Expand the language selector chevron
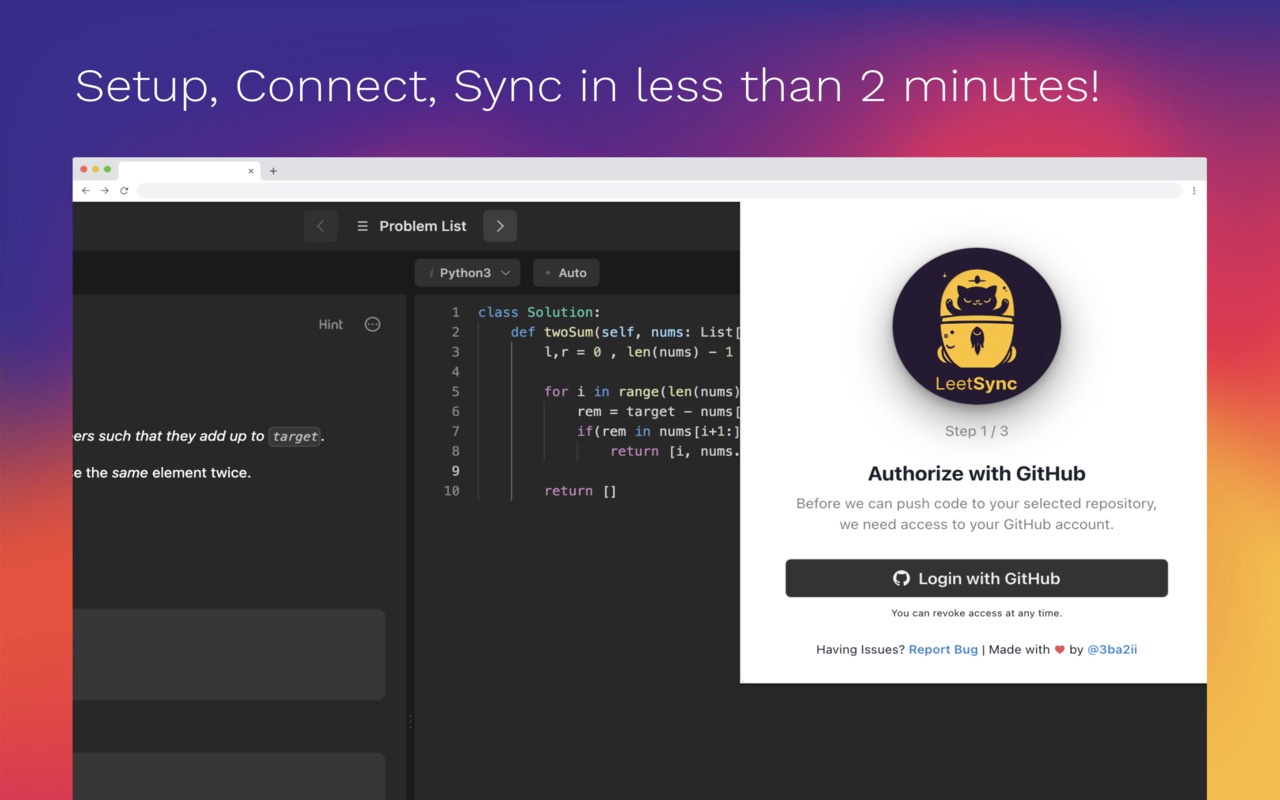The width and height of the screenshot is (1280, 800). [507, 272]
